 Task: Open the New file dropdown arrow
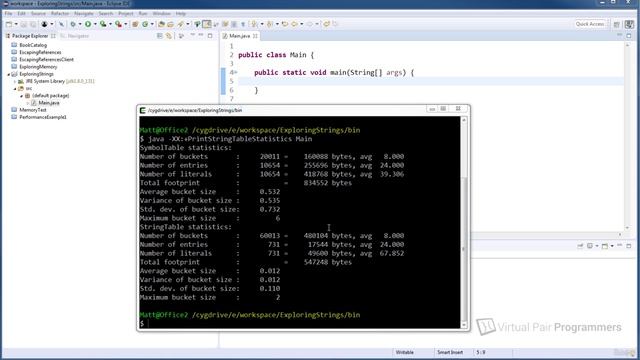pyautogui.click(x=16, y=24)
